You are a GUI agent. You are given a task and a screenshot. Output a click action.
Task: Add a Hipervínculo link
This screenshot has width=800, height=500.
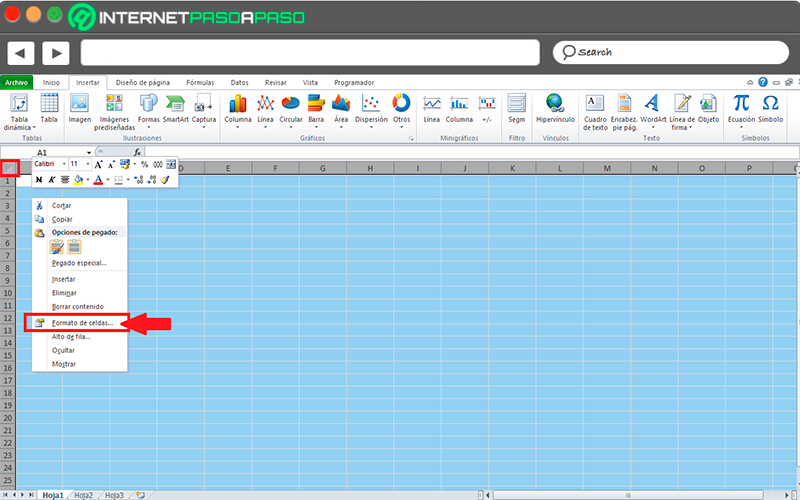[555, 109]
